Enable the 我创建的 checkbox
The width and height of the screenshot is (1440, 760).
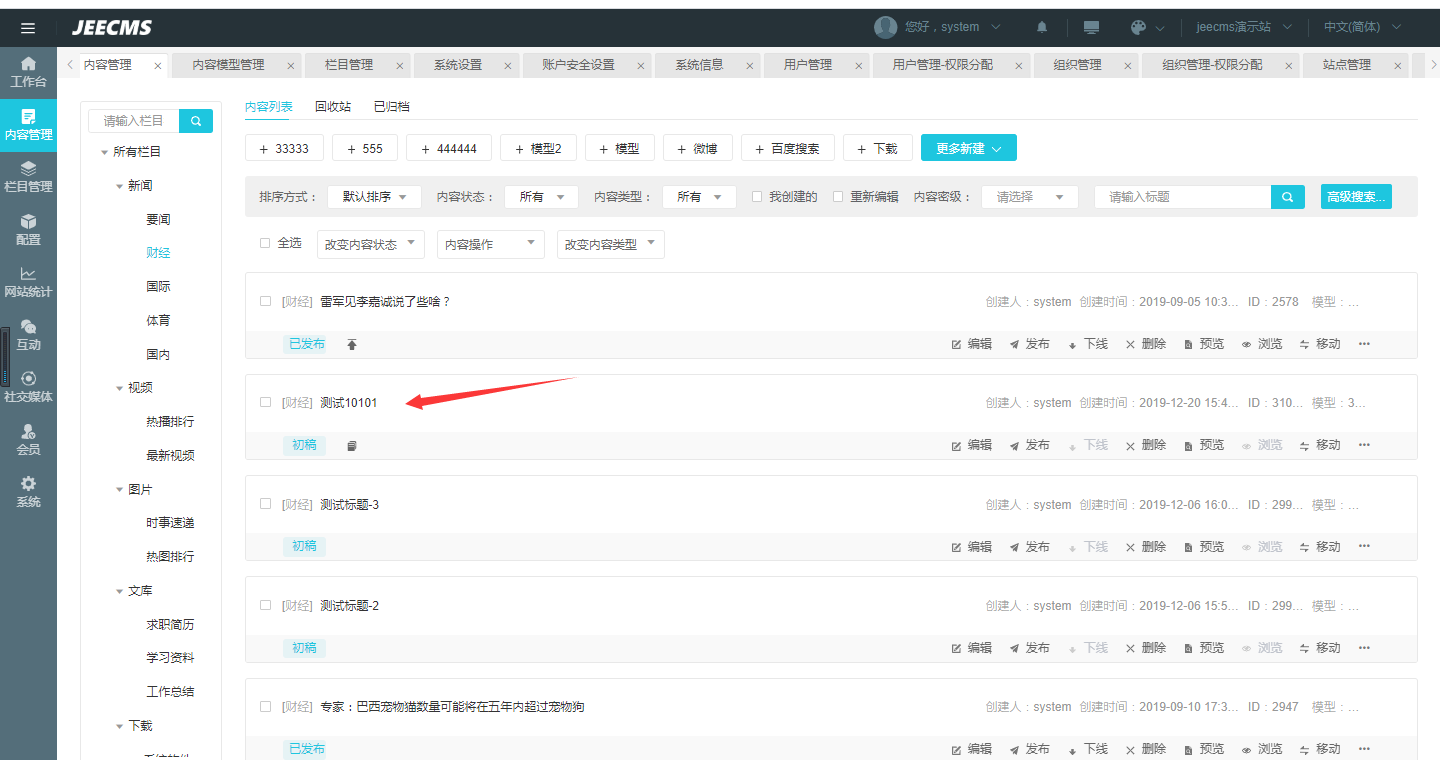(x=757, y=197)
